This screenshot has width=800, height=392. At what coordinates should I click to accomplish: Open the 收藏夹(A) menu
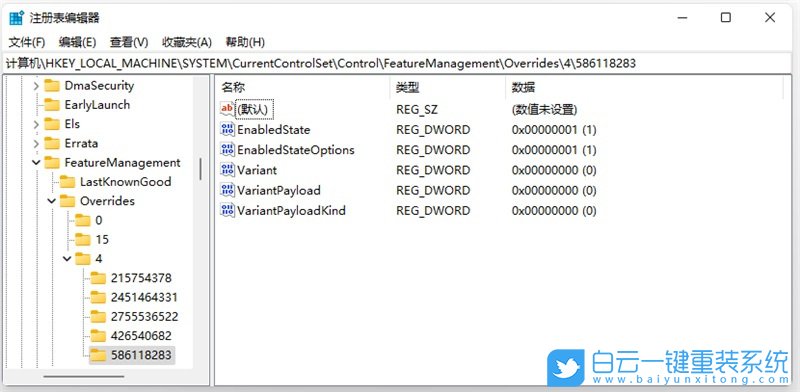[x=187, y=42]
